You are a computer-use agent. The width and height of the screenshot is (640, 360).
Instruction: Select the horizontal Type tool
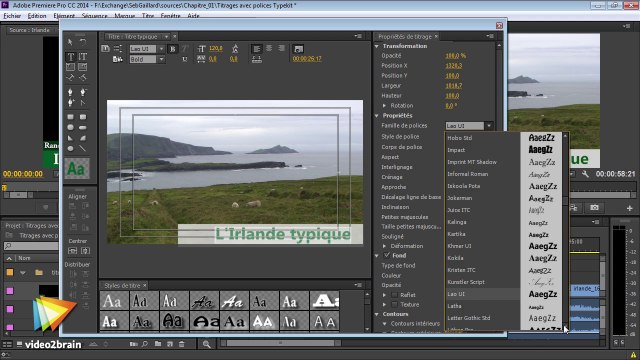coord(70,57)
